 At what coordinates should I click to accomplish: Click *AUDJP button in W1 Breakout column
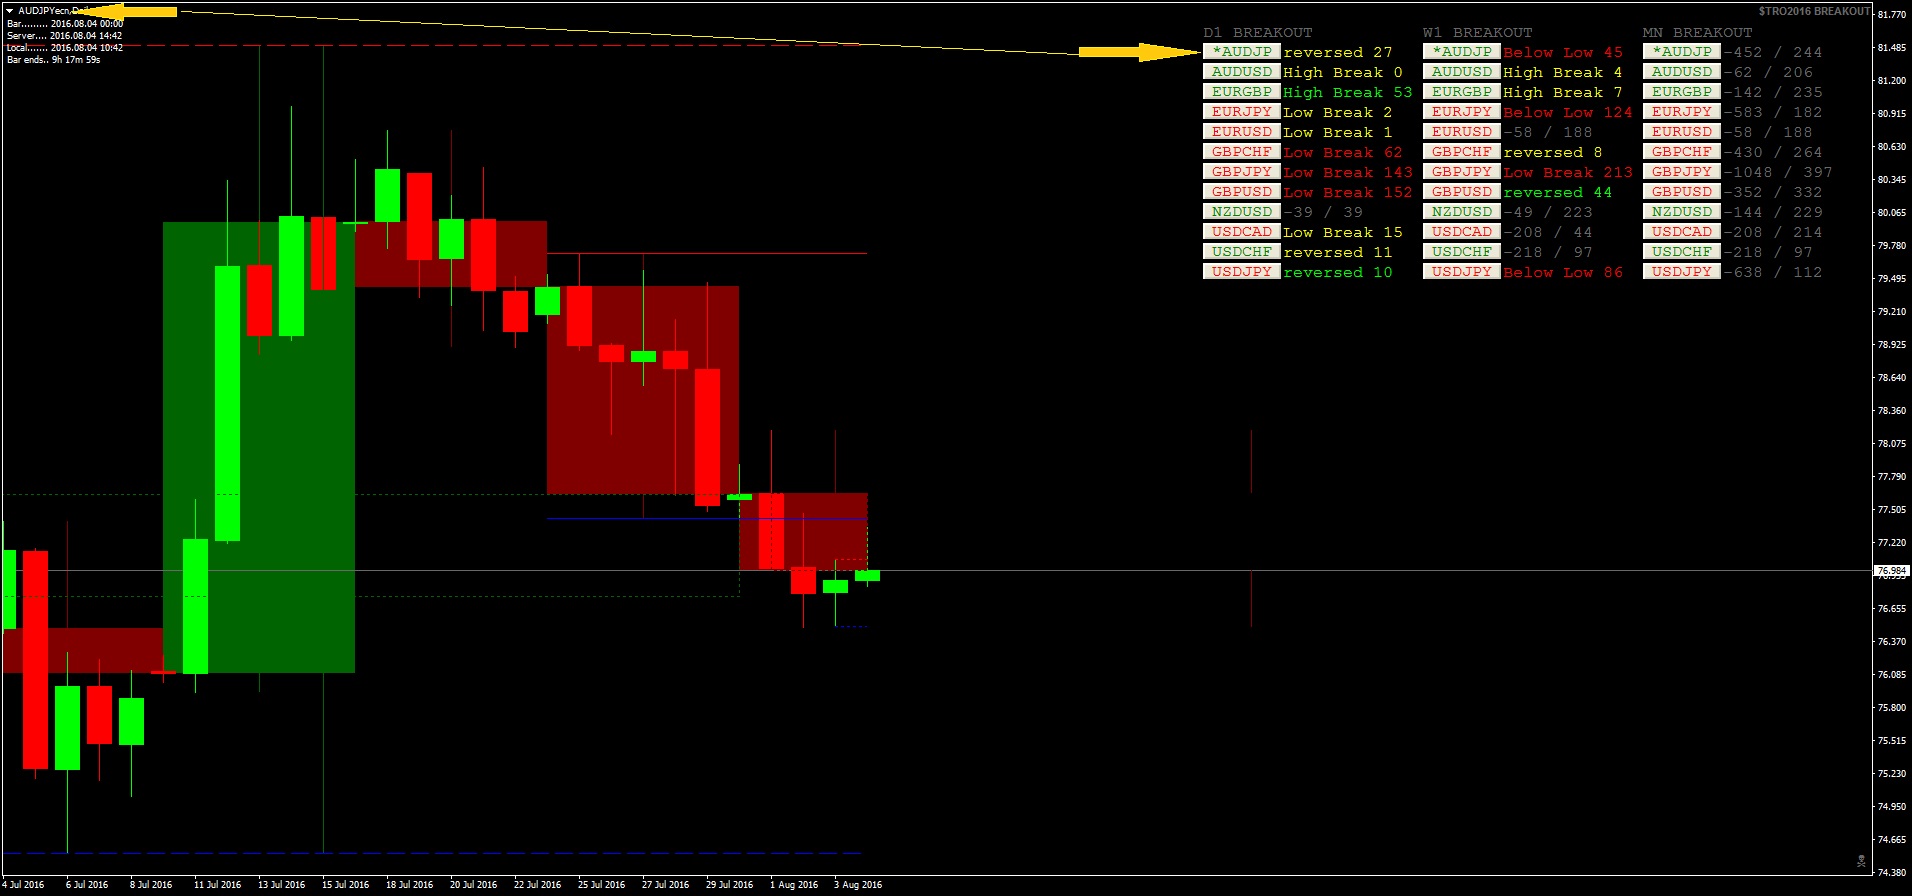click(1461, 52)
